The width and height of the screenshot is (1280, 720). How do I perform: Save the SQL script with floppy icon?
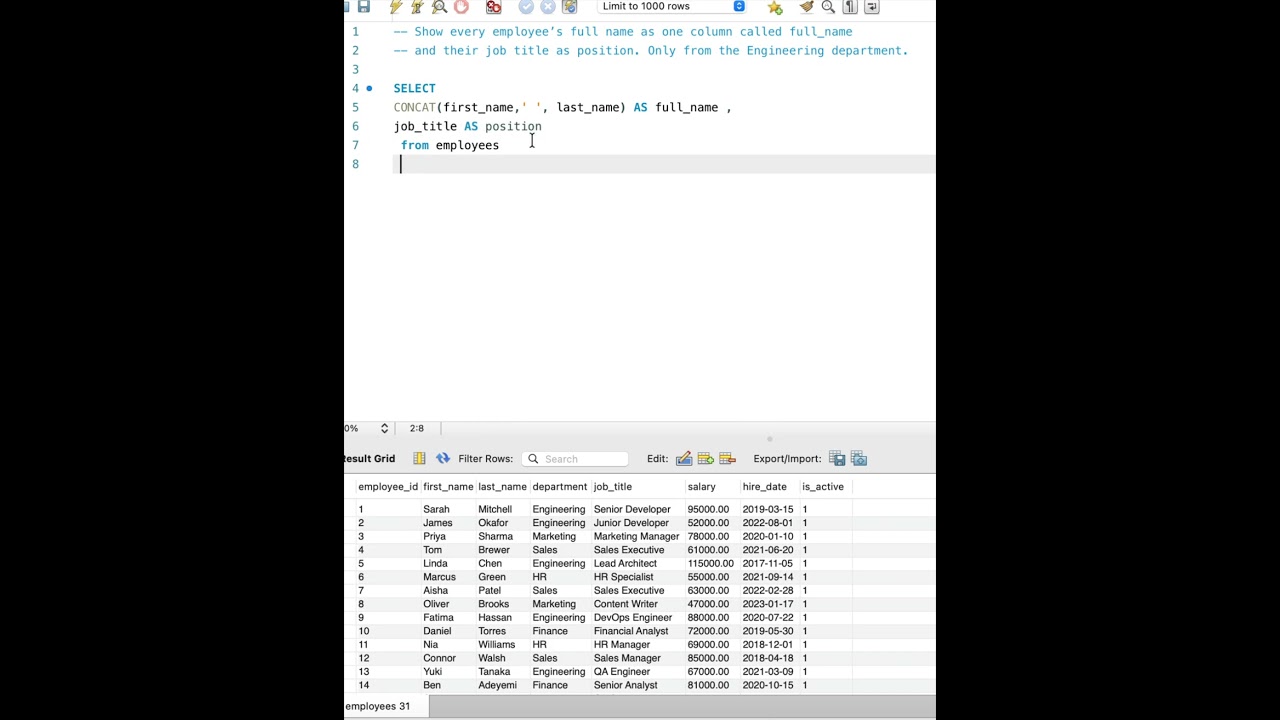point(364,6)
